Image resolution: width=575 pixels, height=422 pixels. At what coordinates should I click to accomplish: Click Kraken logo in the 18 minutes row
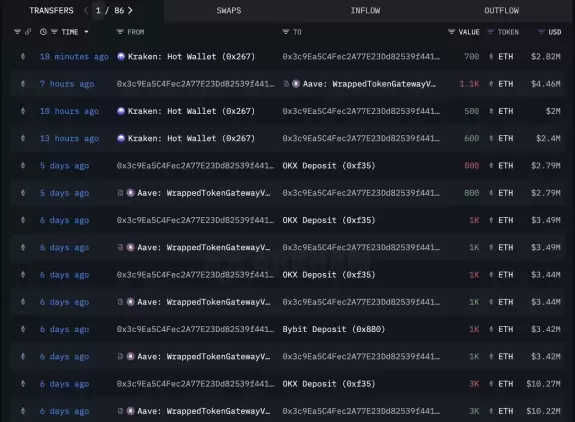(x=121, y=56)
